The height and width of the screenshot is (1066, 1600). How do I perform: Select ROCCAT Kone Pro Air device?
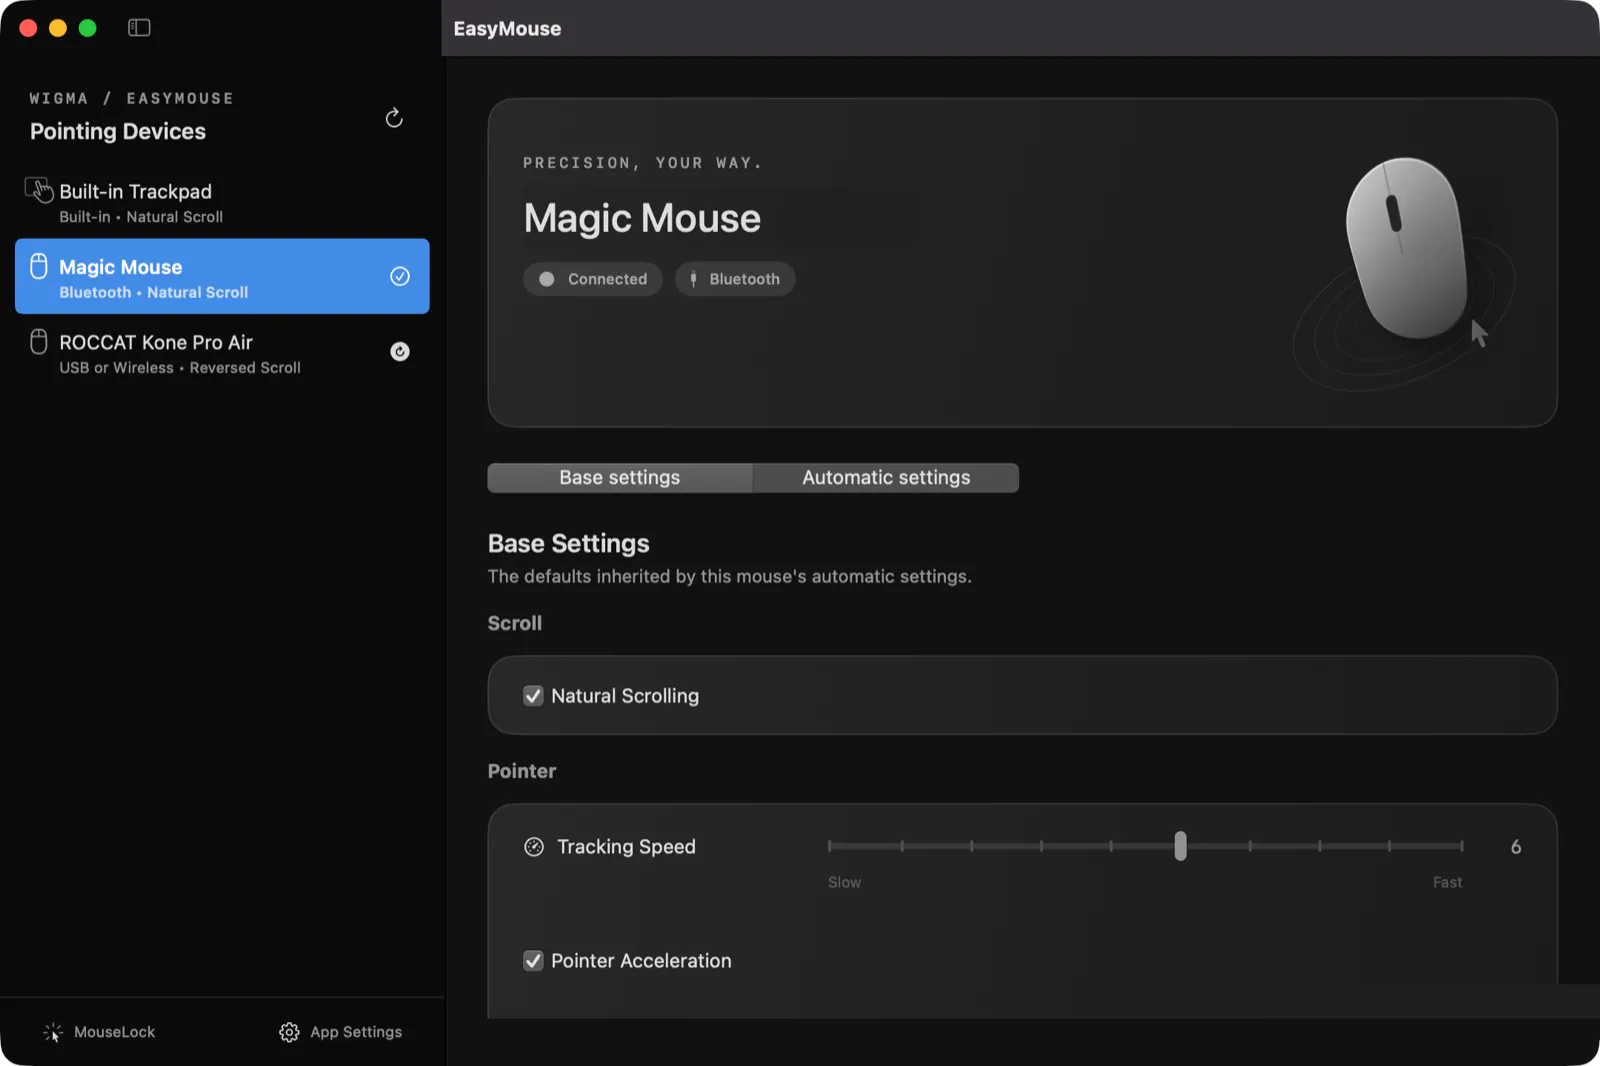click(222, 352)
